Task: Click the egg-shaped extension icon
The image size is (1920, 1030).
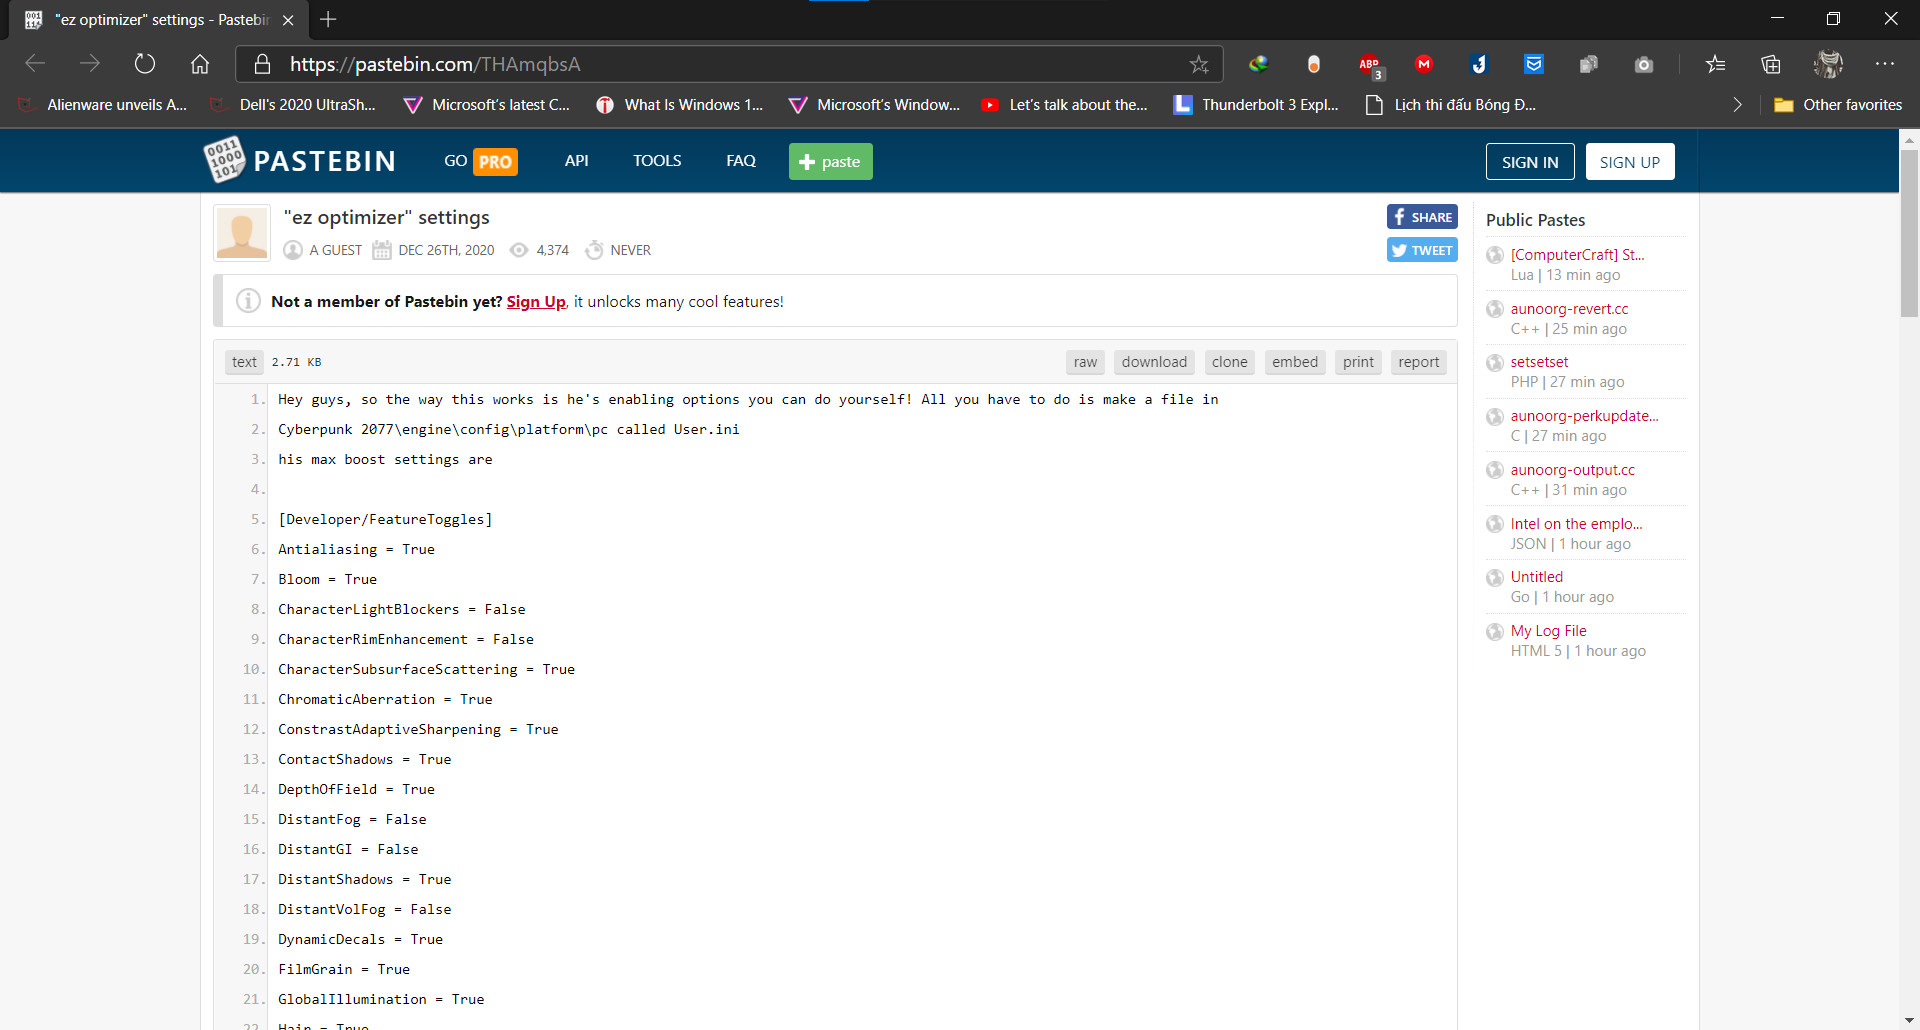Action: [1314, 64]
